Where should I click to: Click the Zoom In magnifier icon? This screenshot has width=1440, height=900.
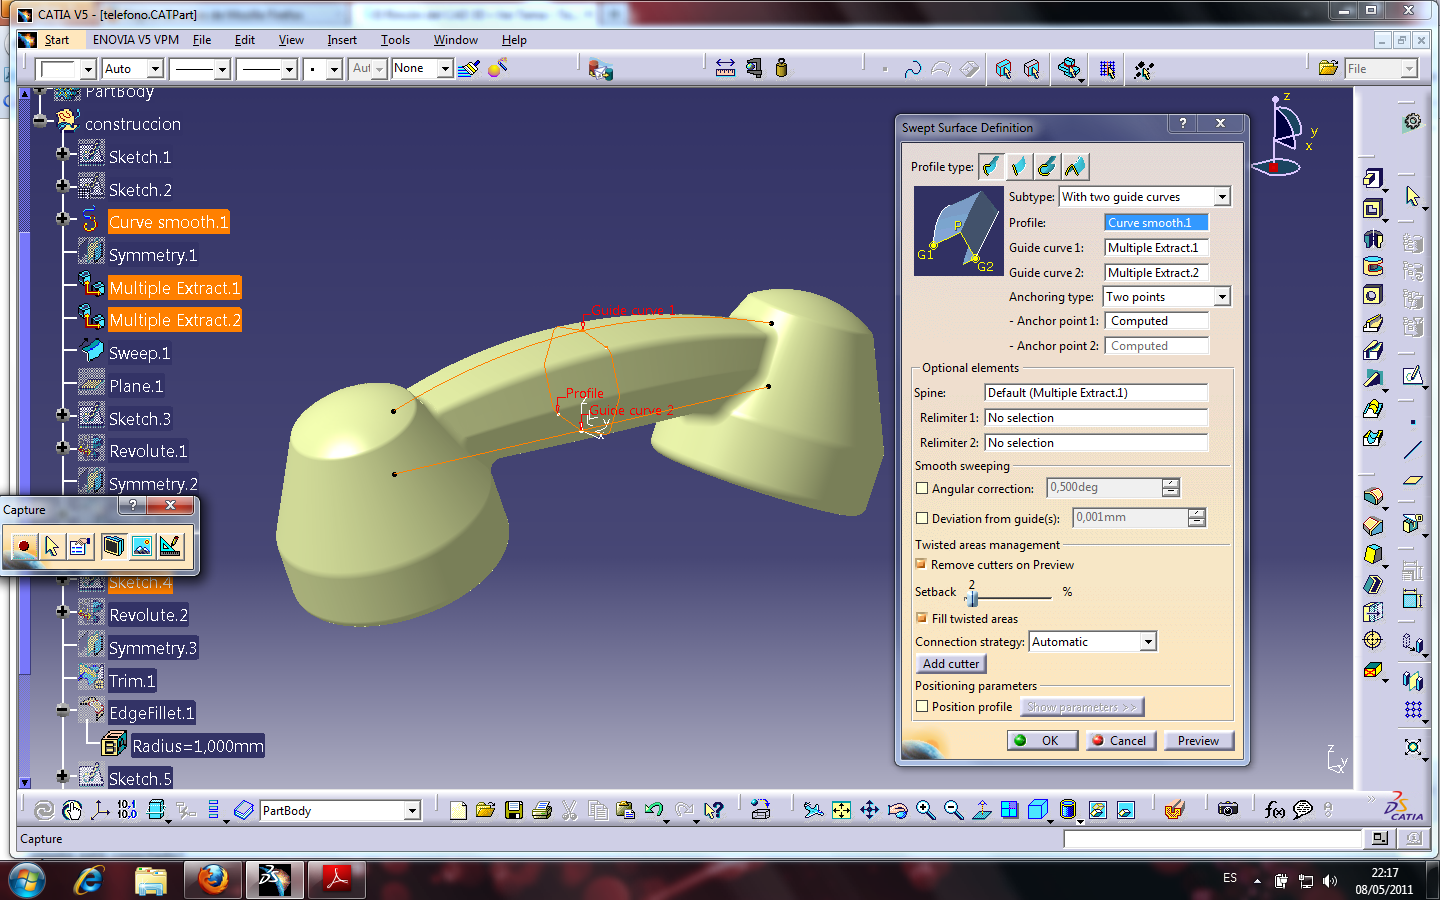point(925,810)
